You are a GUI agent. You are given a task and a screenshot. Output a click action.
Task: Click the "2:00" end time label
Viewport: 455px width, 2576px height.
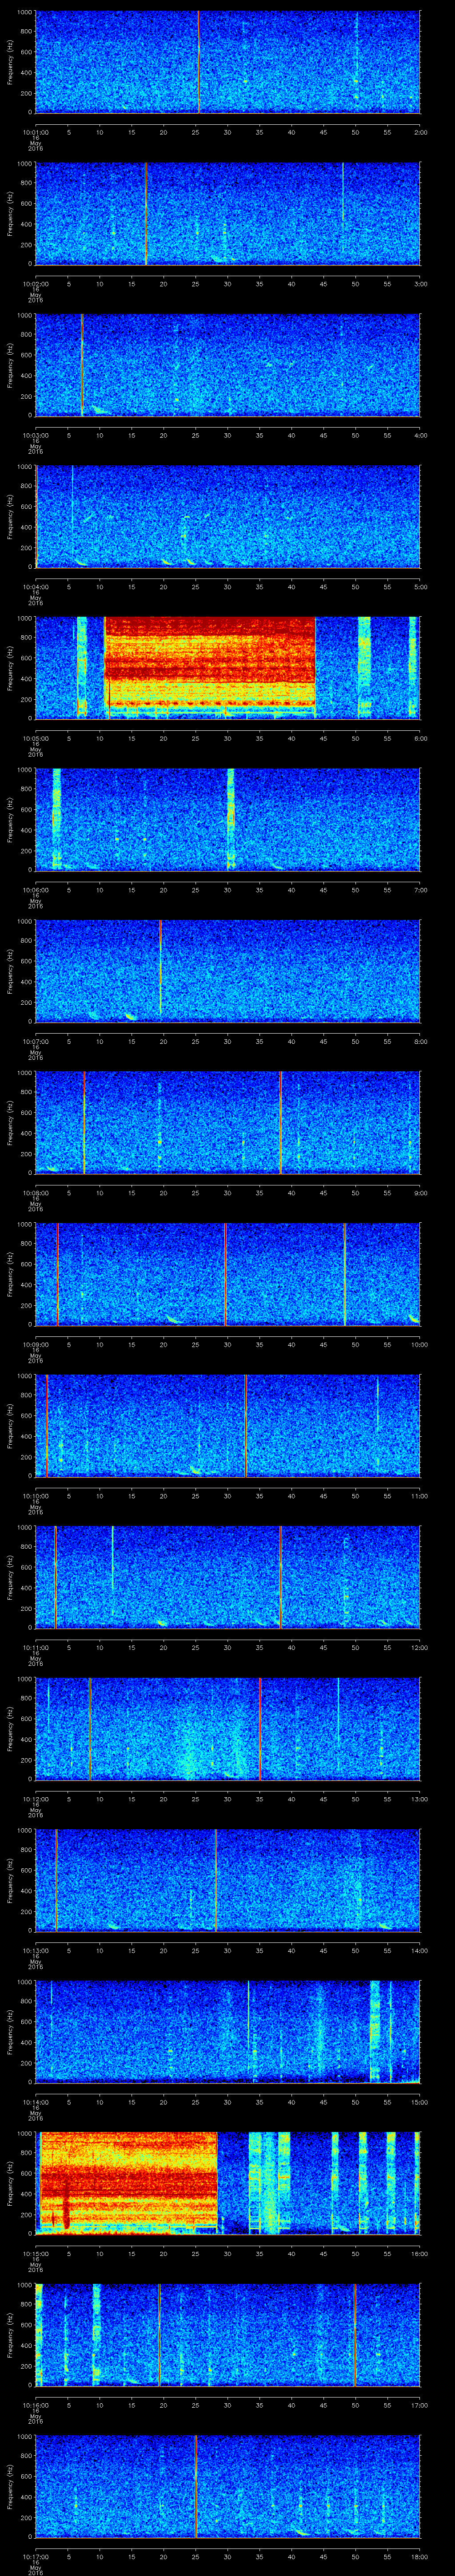pos(420,131)
